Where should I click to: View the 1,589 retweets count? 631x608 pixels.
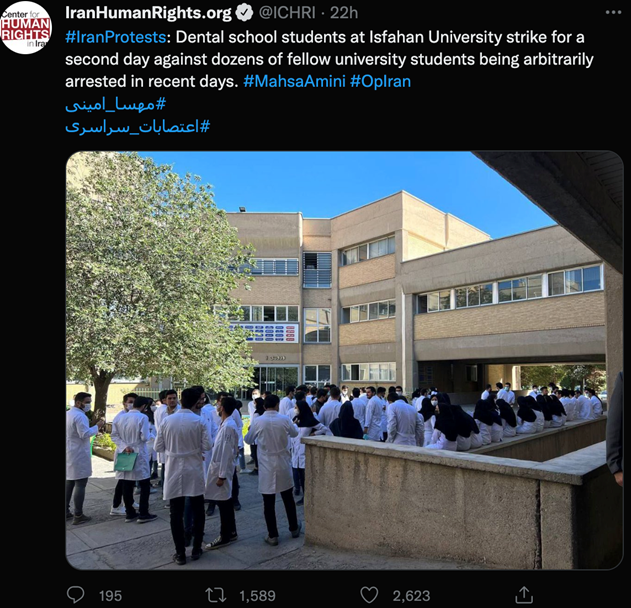258,596
